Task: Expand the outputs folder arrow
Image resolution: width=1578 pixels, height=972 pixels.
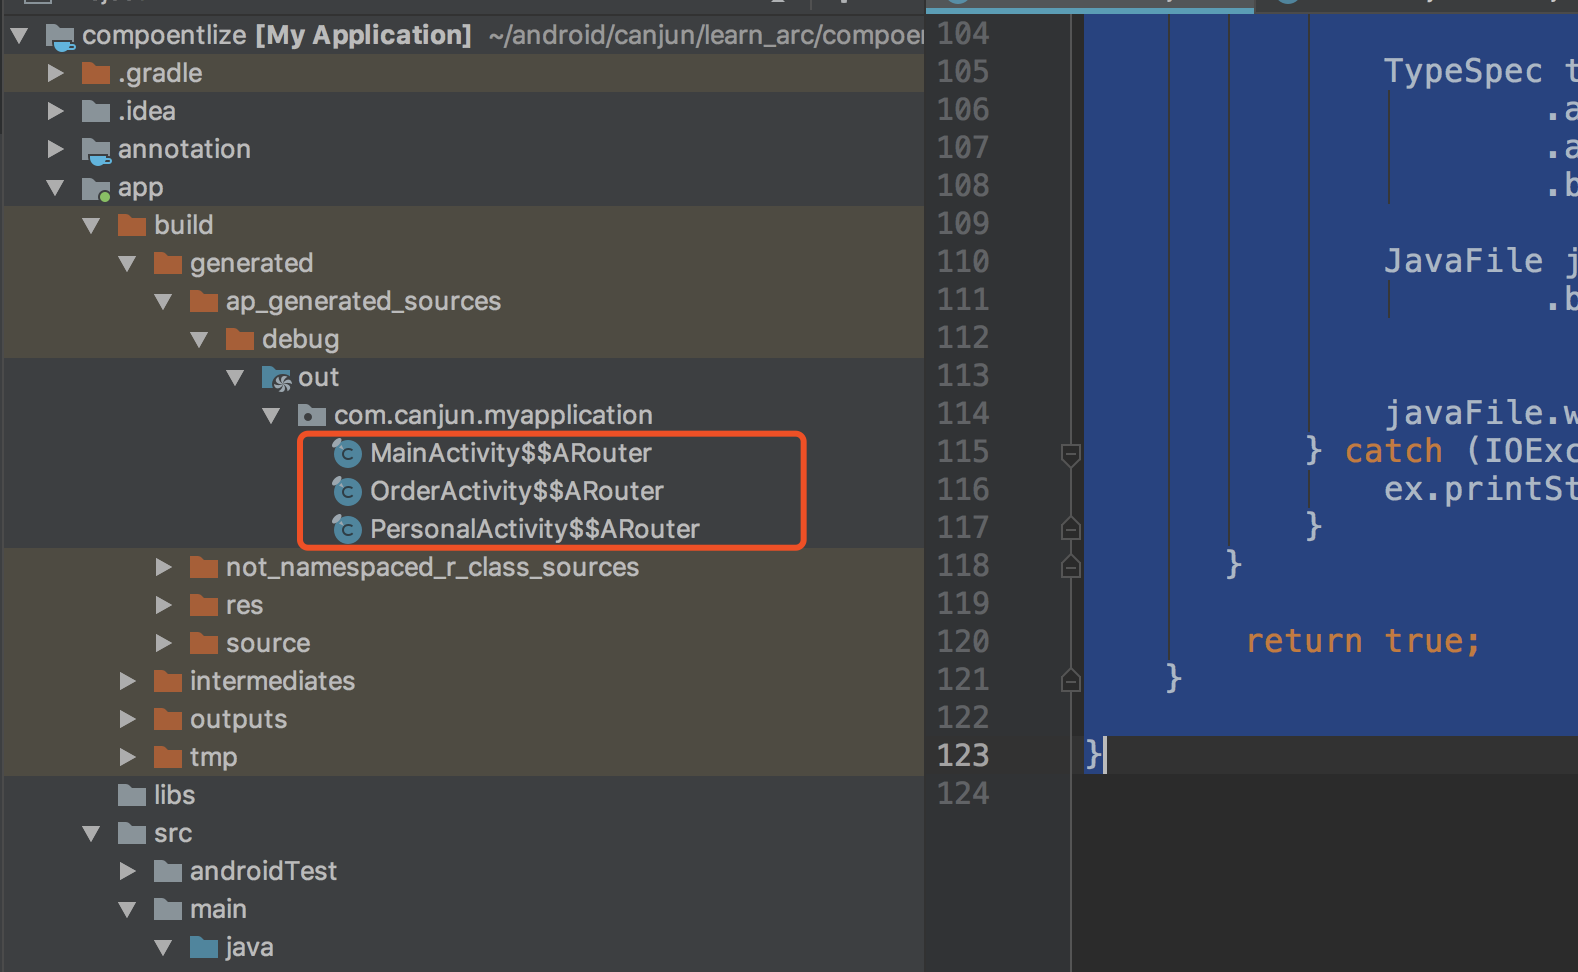Action: 128,720
